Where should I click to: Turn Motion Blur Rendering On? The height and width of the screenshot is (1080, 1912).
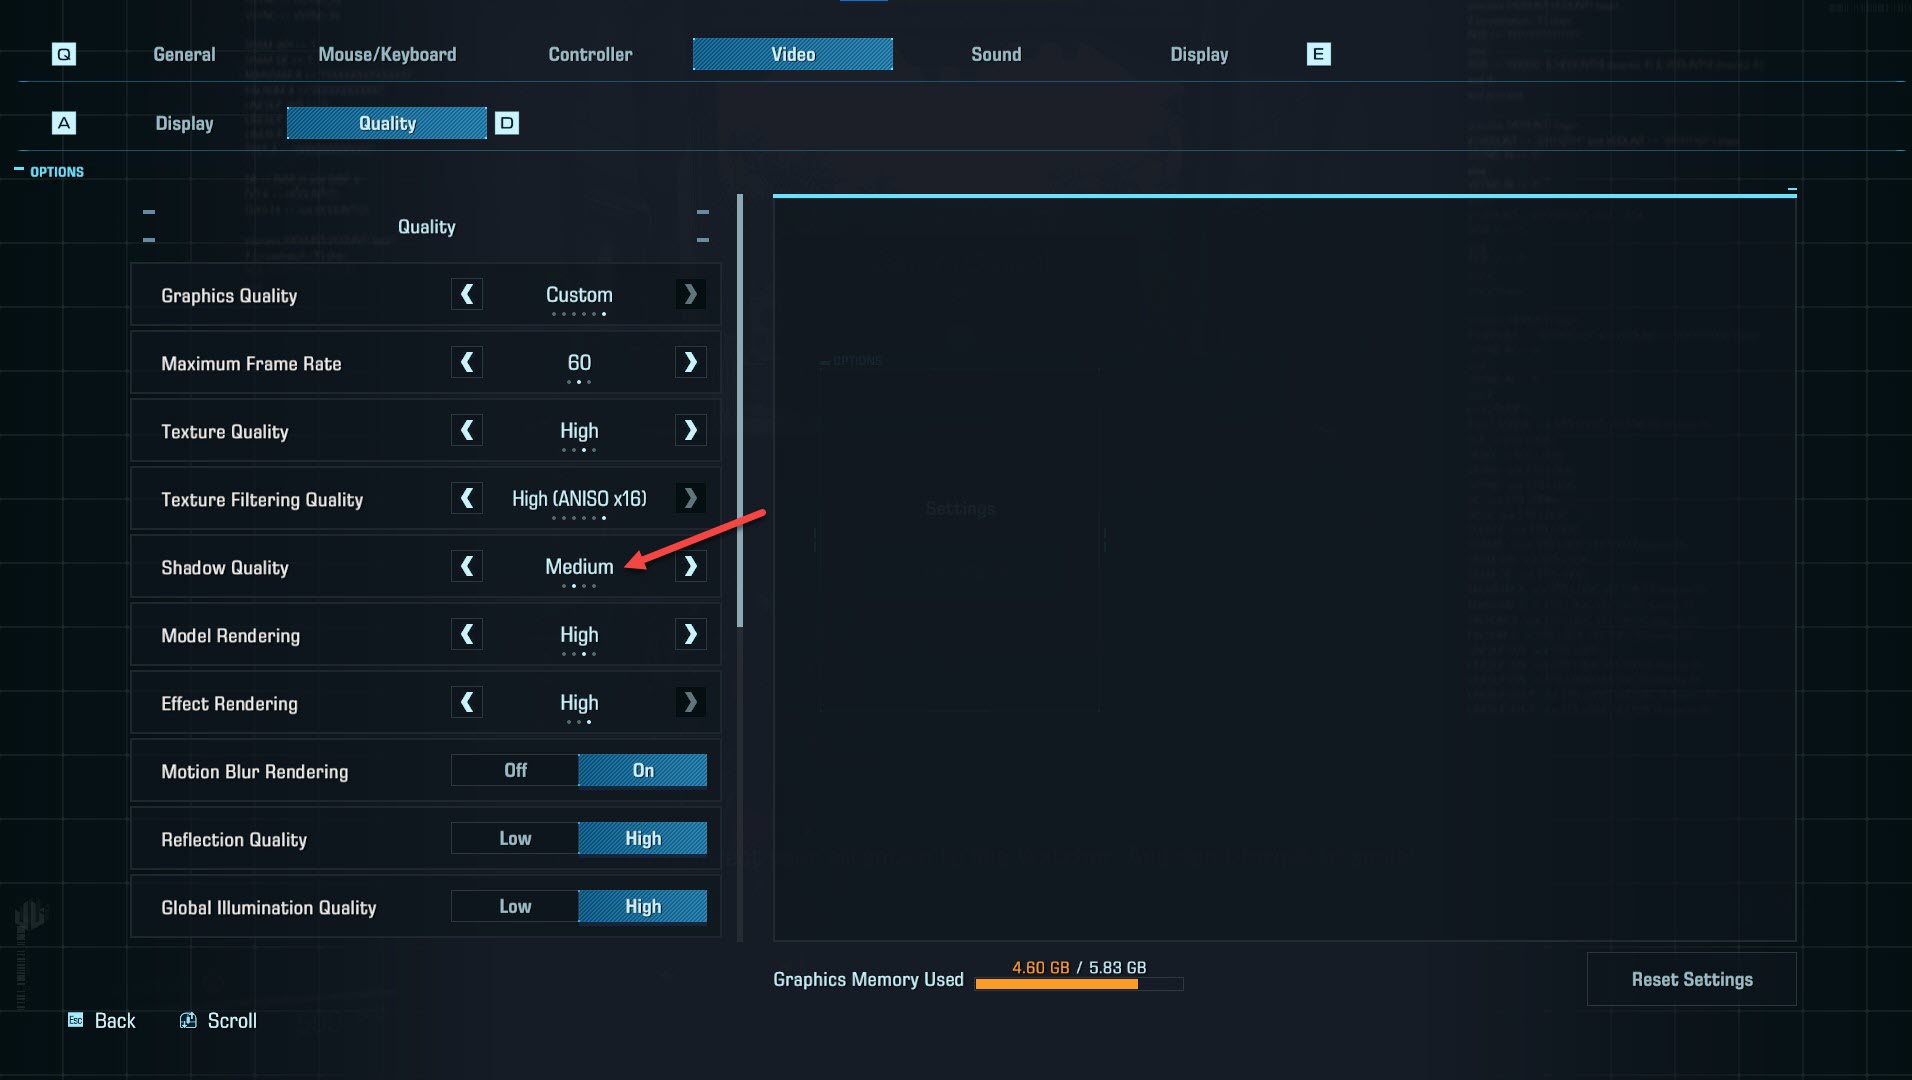[643, 770]
